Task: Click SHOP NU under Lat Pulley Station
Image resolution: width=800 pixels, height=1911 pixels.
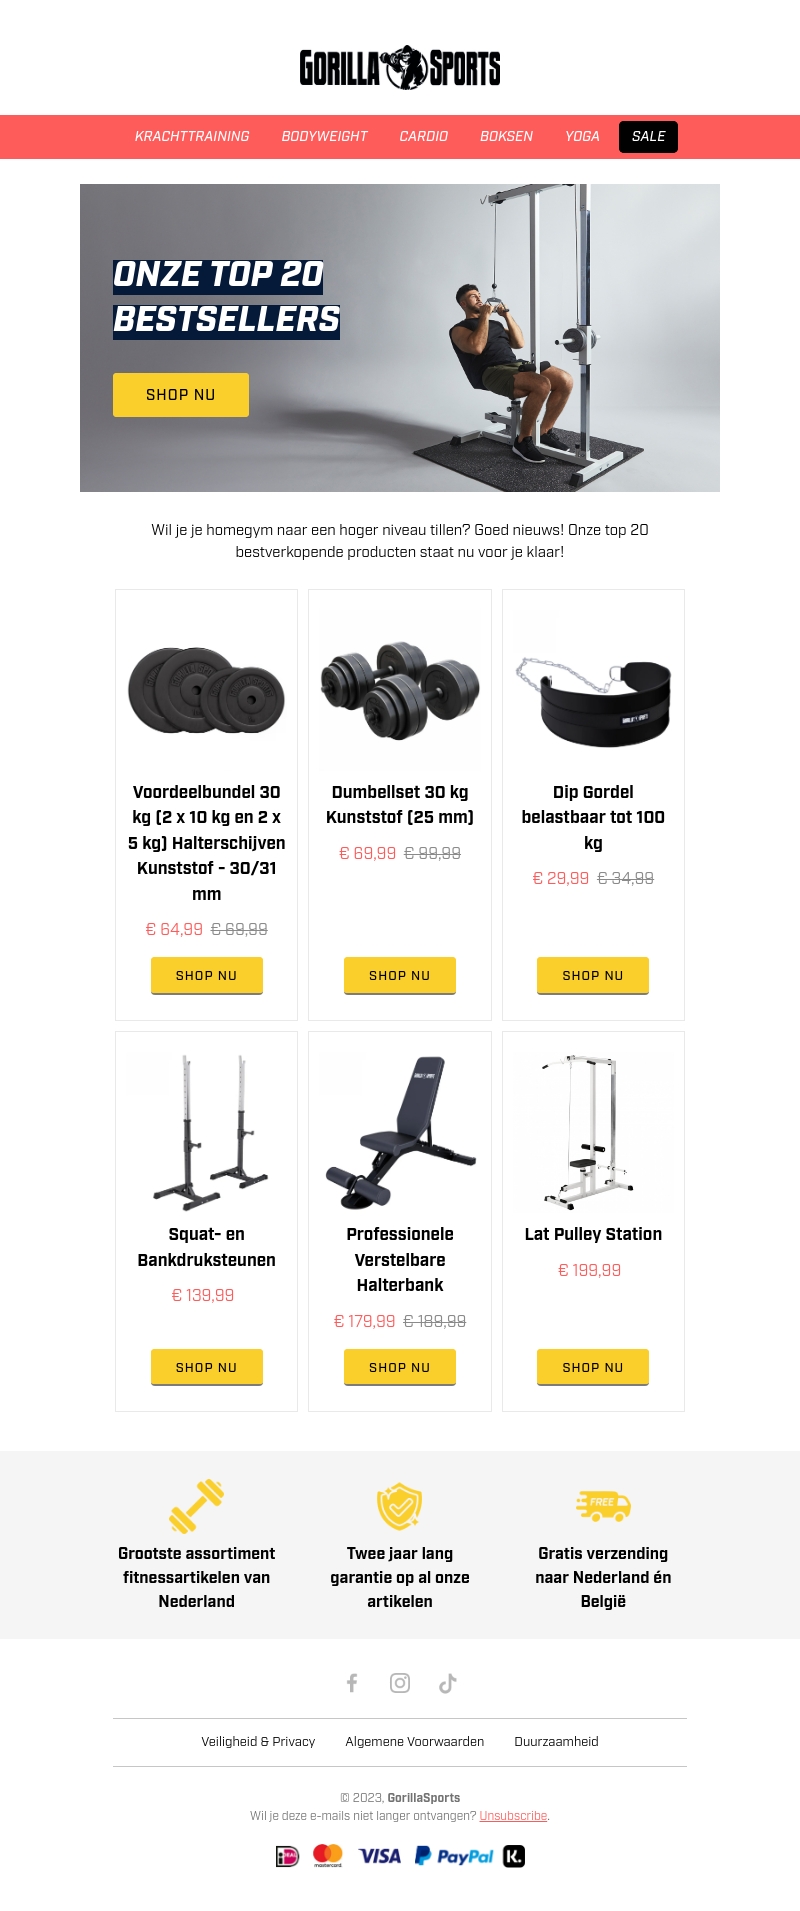Action: click(x=593, y=1367)
